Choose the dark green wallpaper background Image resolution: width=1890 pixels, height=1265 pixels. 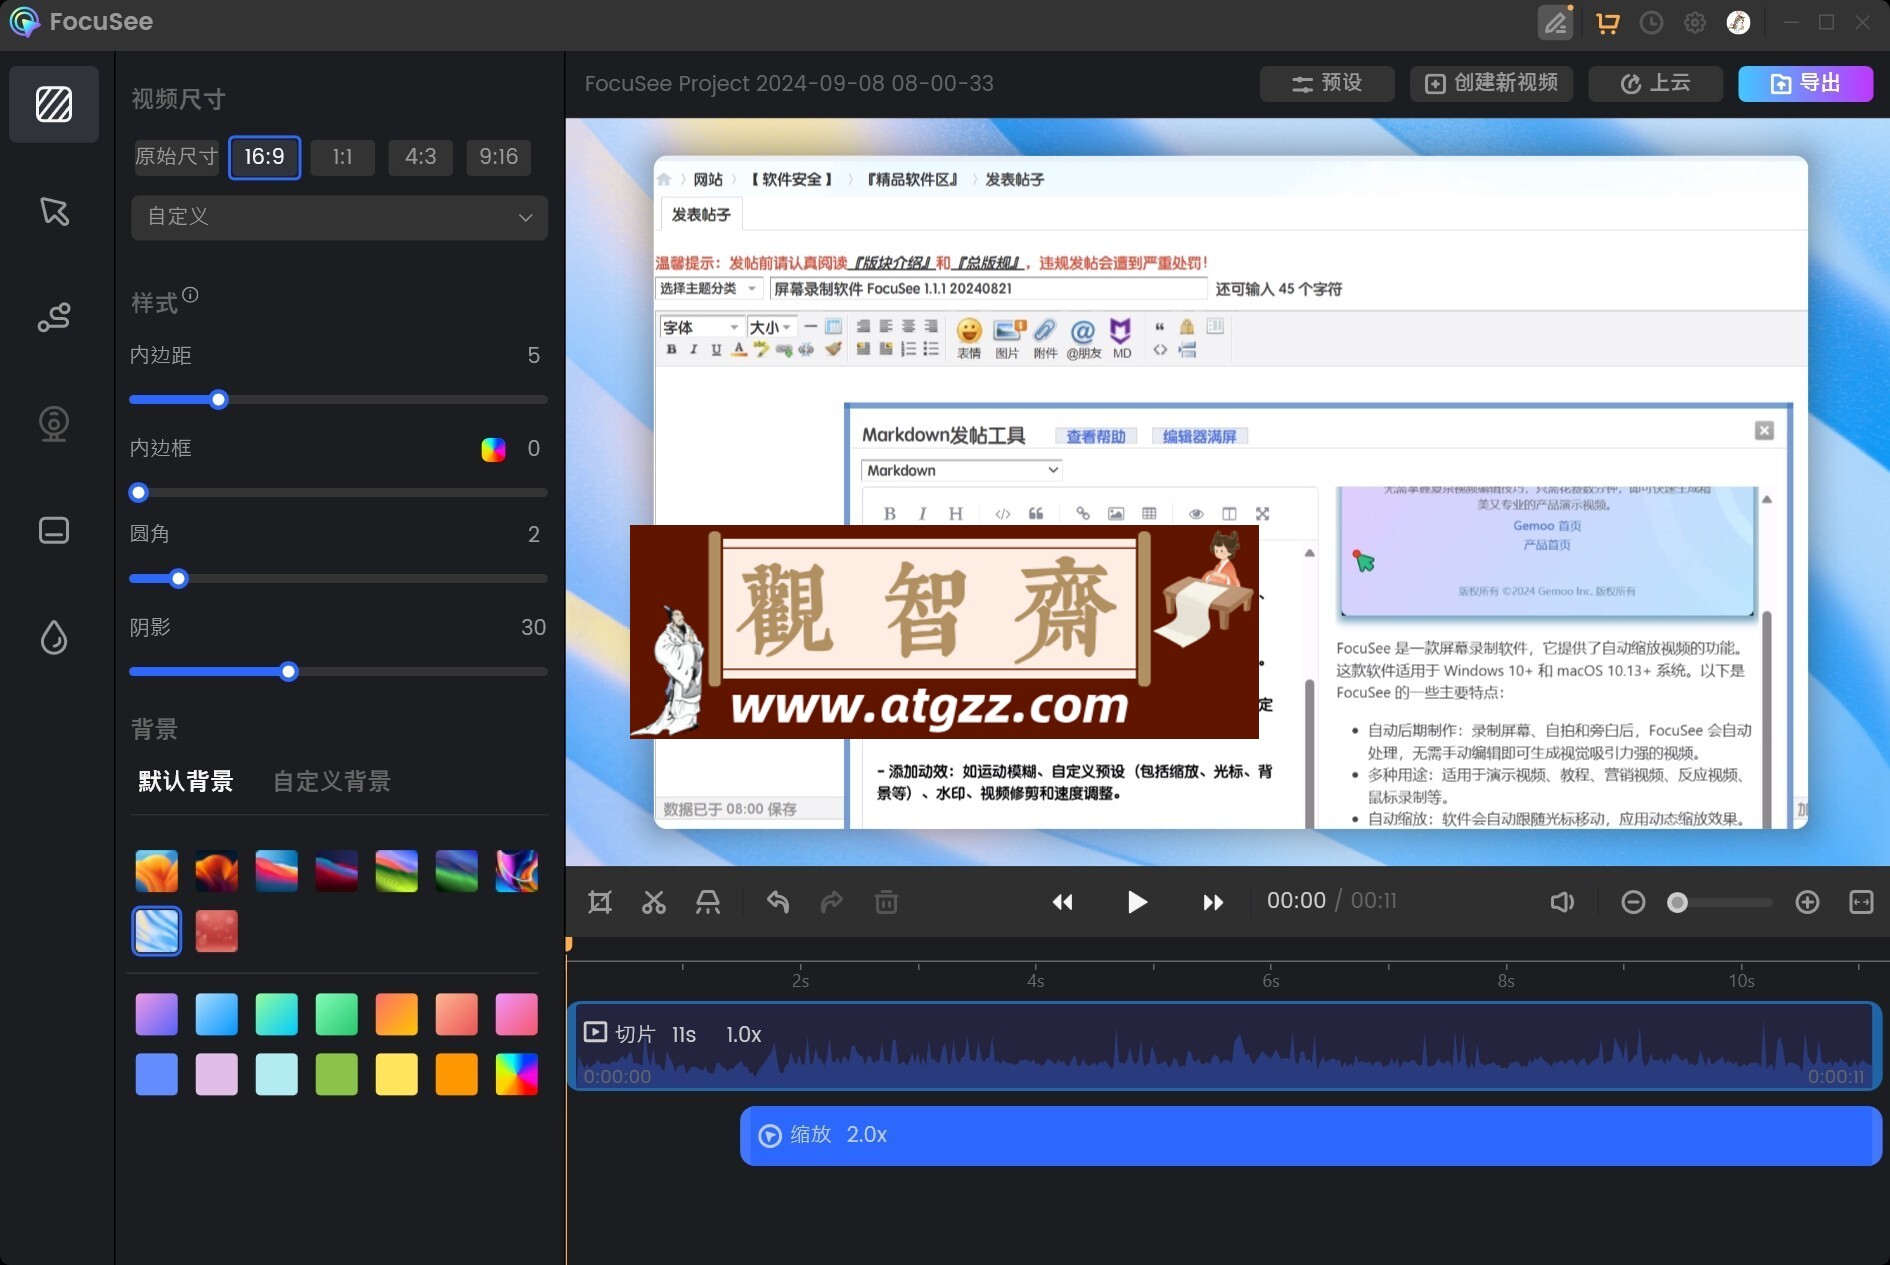pos(457,871)
